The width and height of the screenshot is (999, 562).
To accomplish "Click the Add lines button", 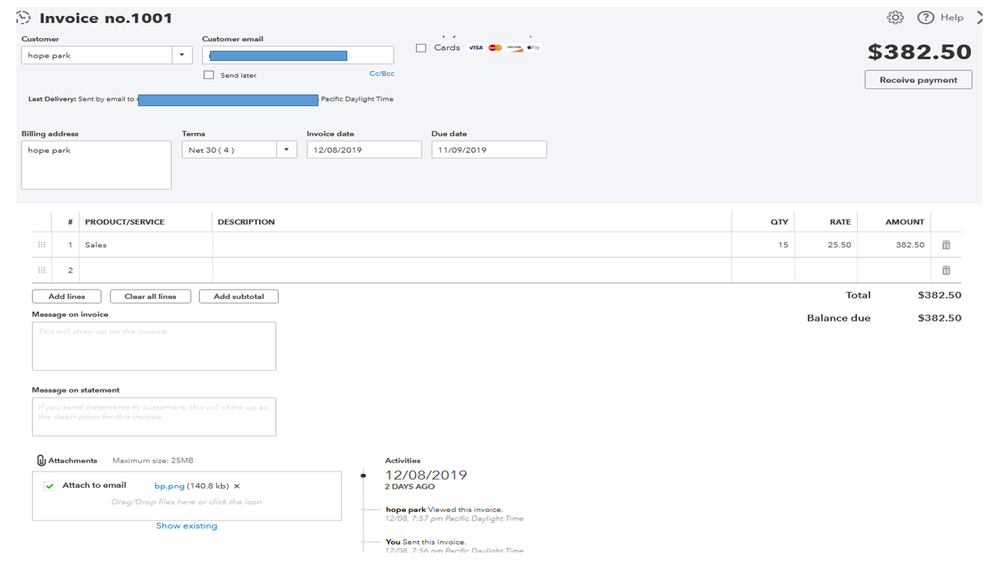I will point(67,297).
